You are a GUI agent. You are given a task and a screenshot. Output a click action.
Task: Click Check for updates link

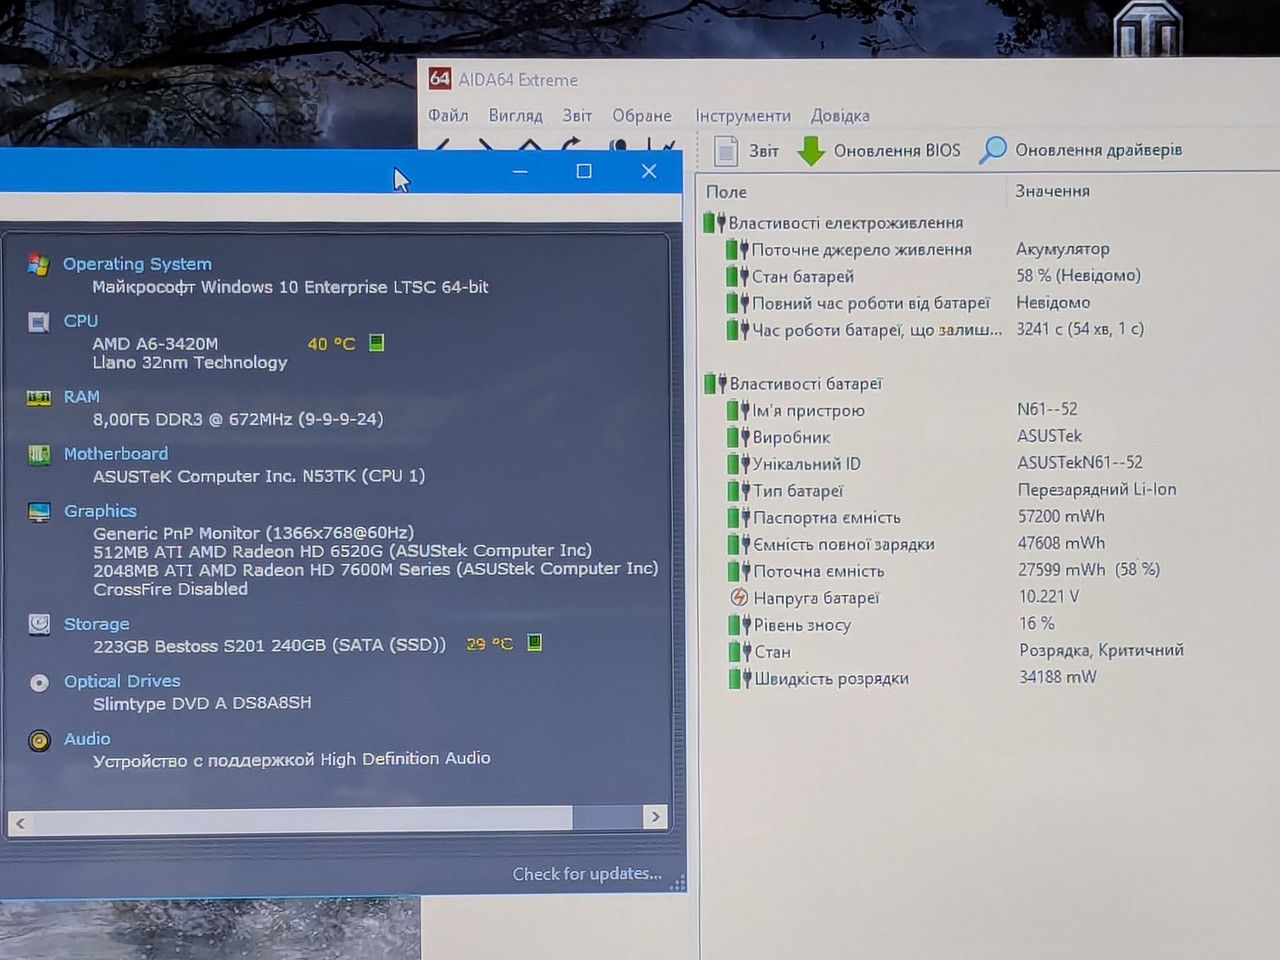coord(587,874)
